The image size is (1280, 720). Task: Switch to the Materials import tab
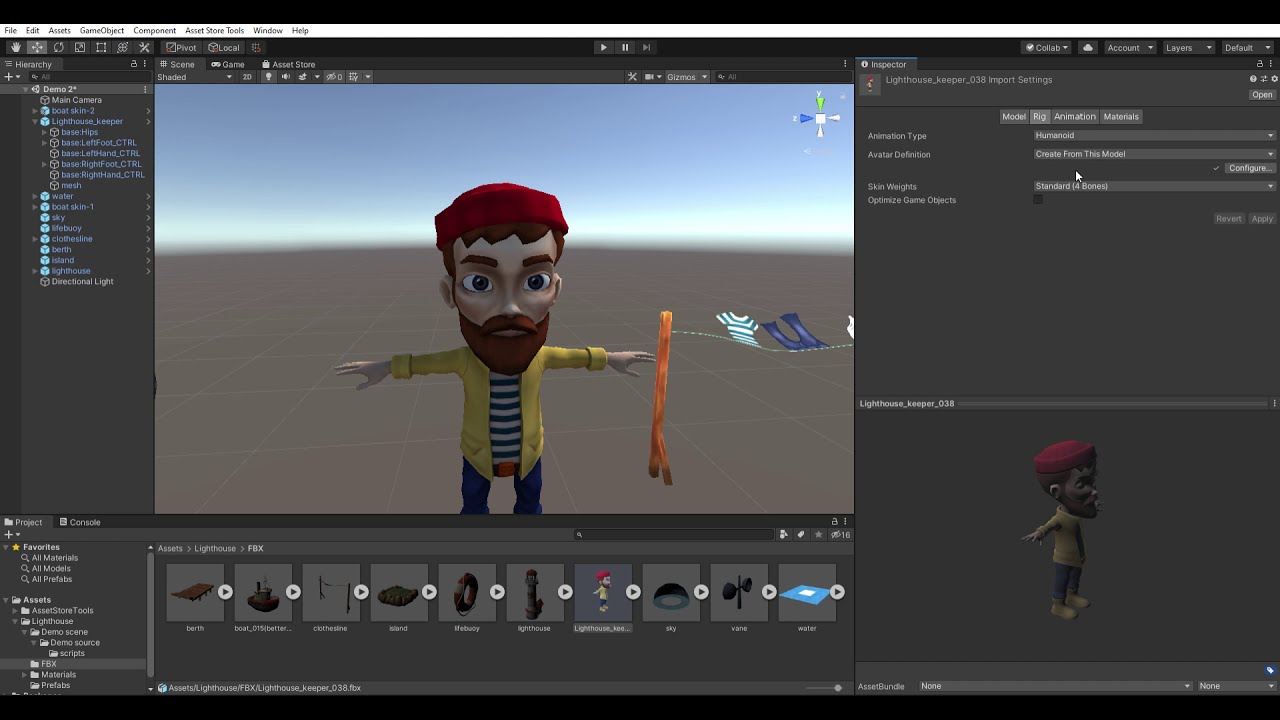(x=1121, y=117)
